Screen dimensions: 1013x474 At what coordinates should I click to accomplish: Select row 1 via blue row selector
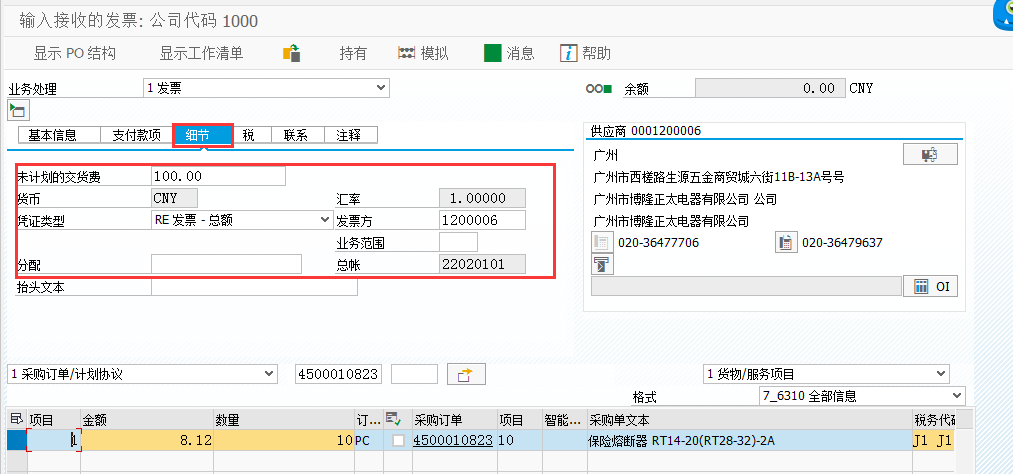click(16, 440)
